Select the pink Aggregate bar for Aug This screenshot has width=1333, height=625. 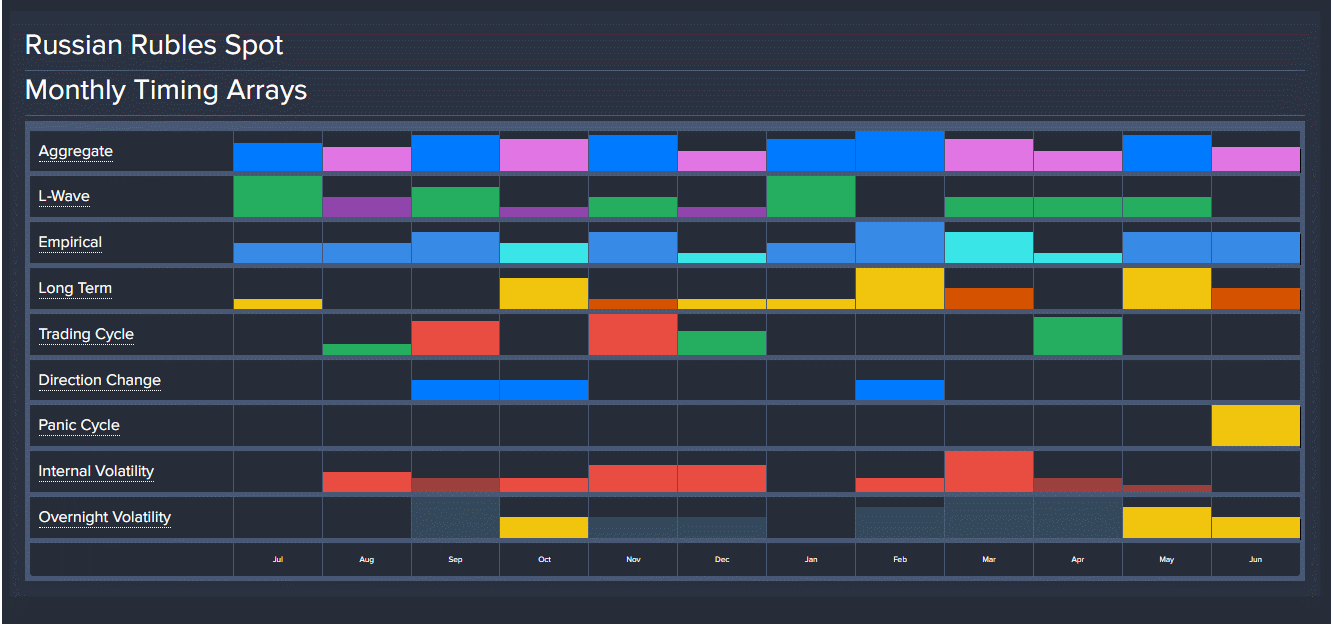(x=367, y=159)
